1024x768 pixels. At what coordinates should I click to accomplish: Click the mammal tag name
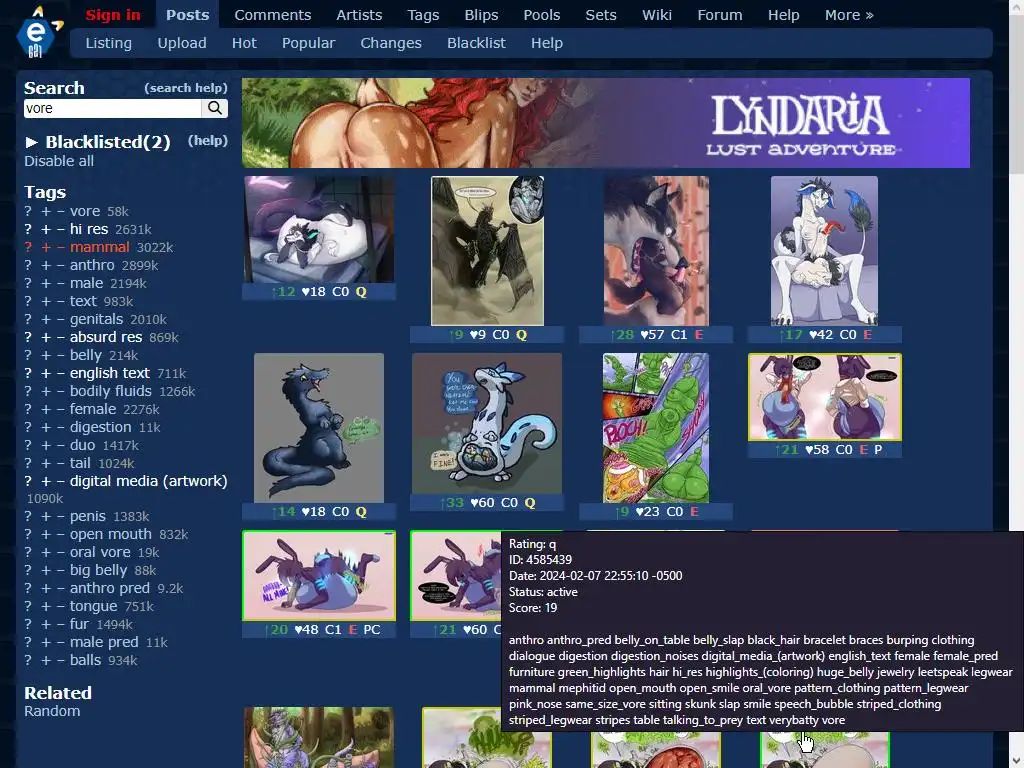[x=99, y=248]
